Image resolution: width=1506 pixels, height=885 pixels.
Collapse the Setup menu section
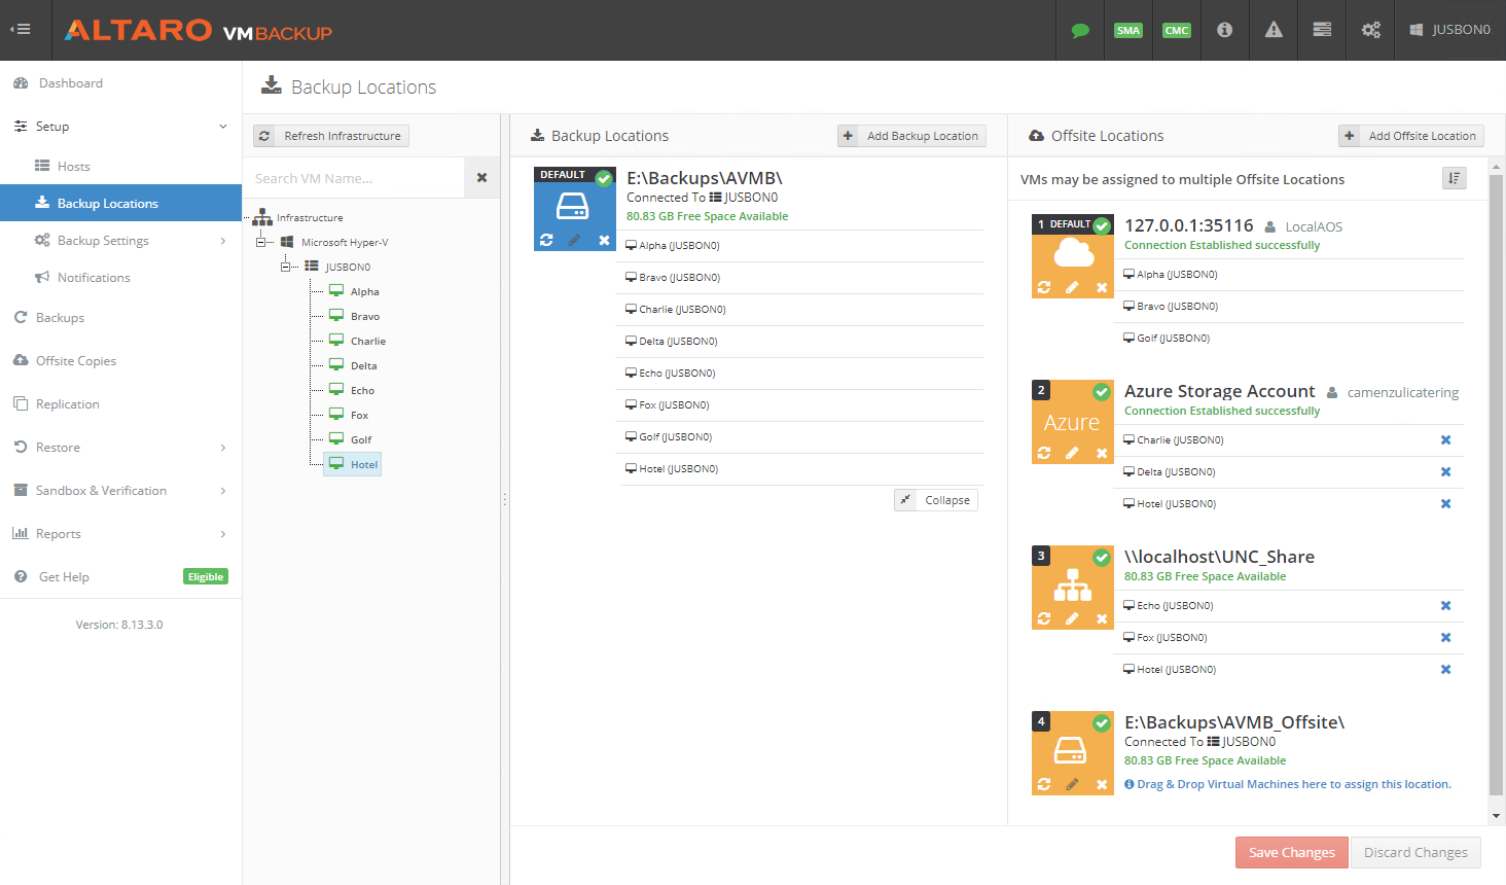[222, 127]
